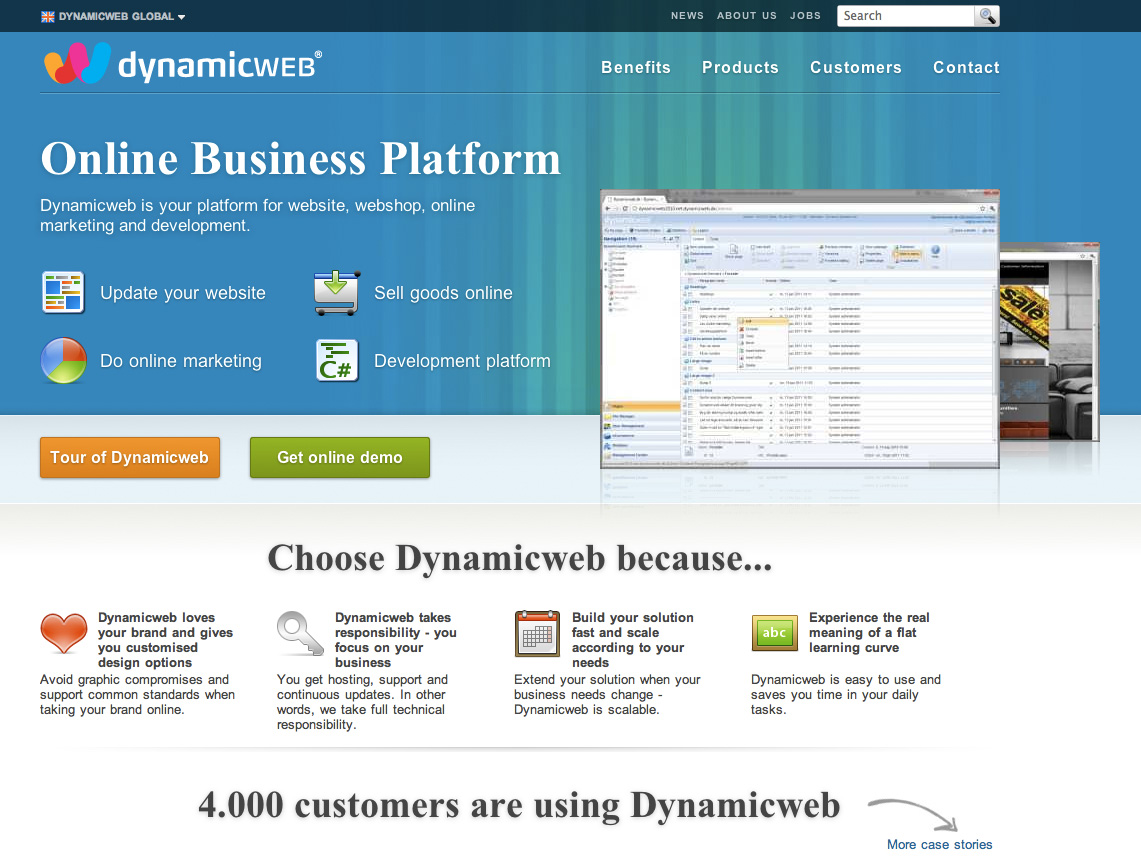The width and height of the screenshot is (1141, 865).
Task: Open Sell goods online link
Action: tap(443, 293)
